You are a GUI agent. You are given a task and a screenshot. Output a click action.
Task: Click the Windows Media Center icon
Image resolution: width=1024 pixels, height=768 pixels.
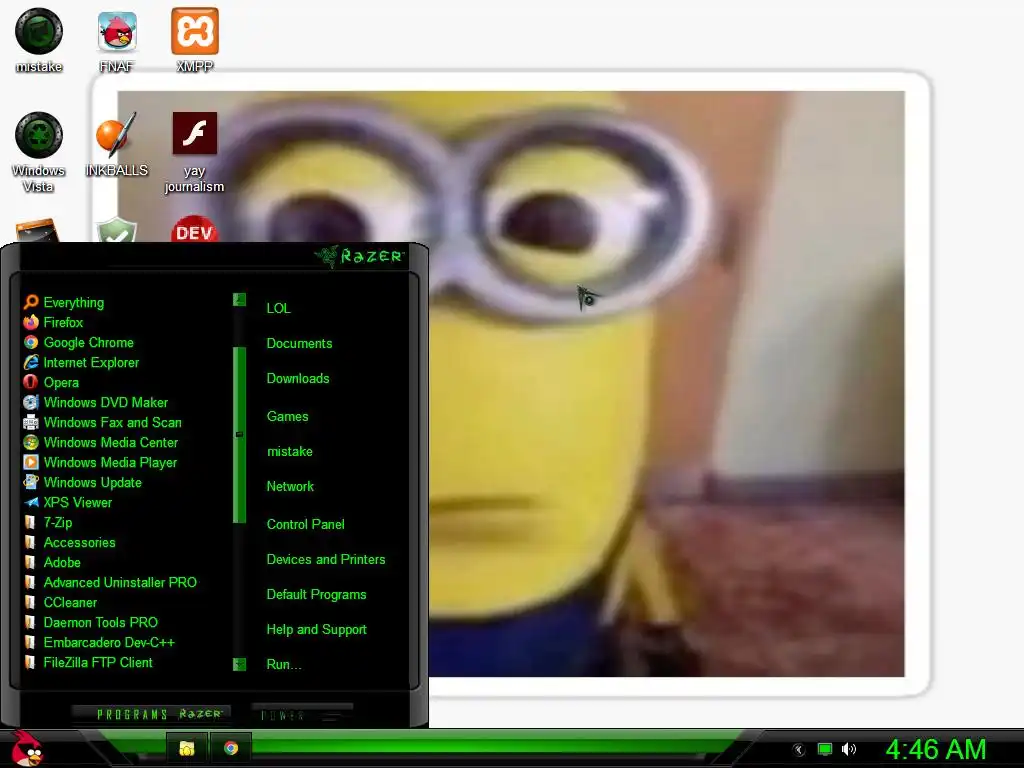(x=31, y=442)
